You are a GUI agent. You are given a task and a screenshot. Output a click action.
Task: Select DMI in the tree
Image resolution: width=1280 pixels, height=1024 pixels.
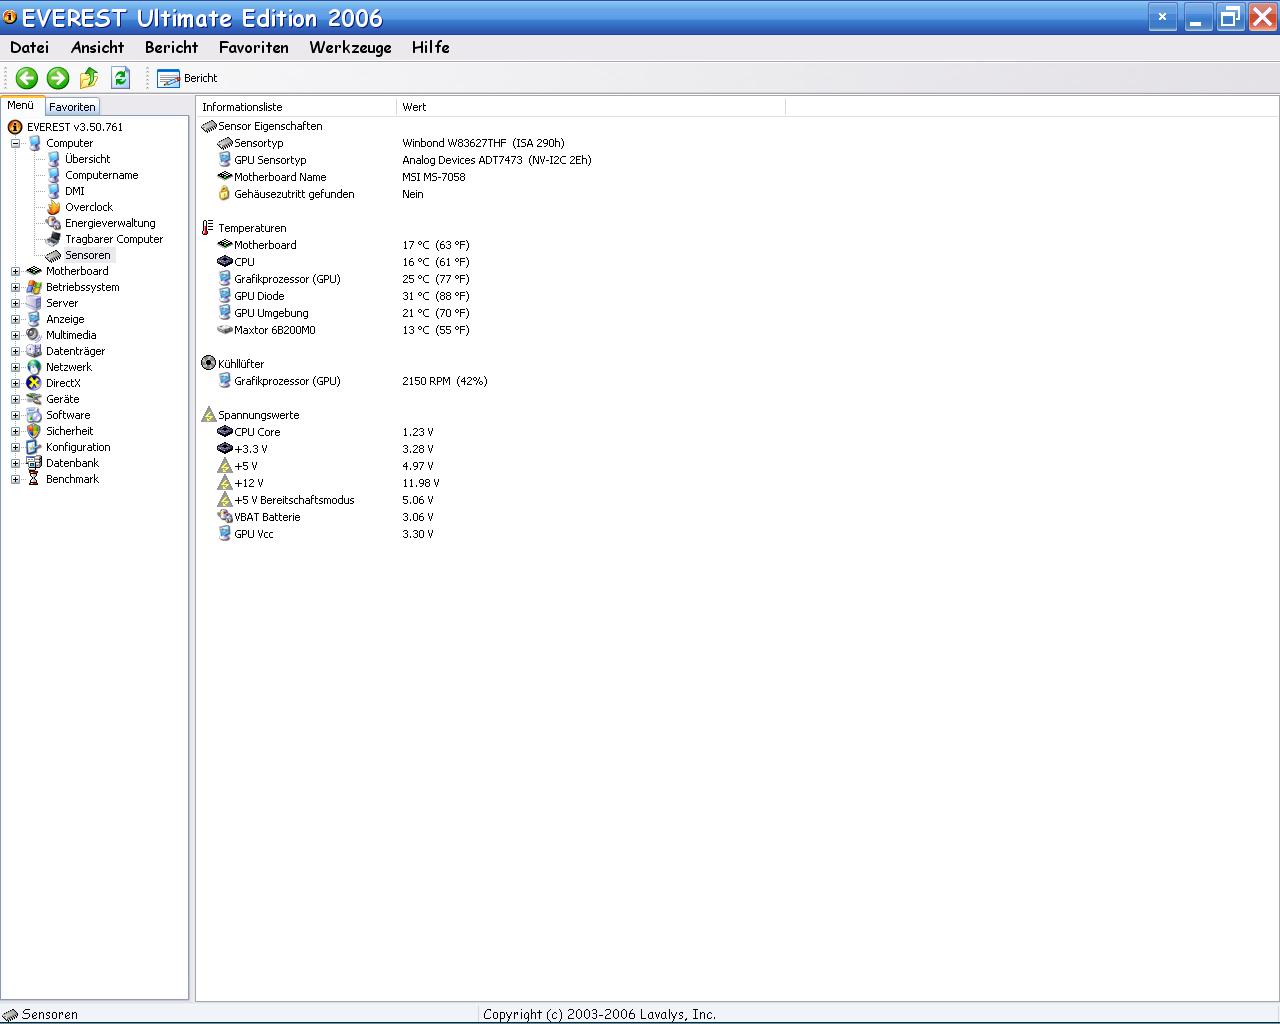coord(74,191)
